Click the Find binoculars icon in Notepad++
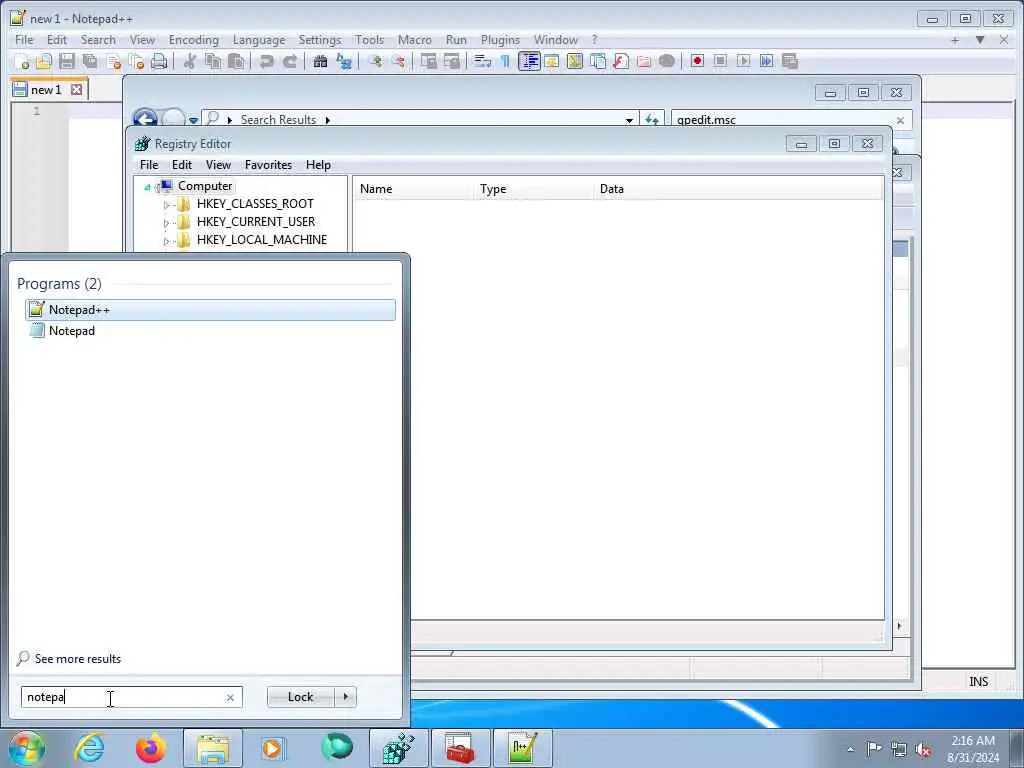Screen dimensions: 1024x768 click(320, 61)
